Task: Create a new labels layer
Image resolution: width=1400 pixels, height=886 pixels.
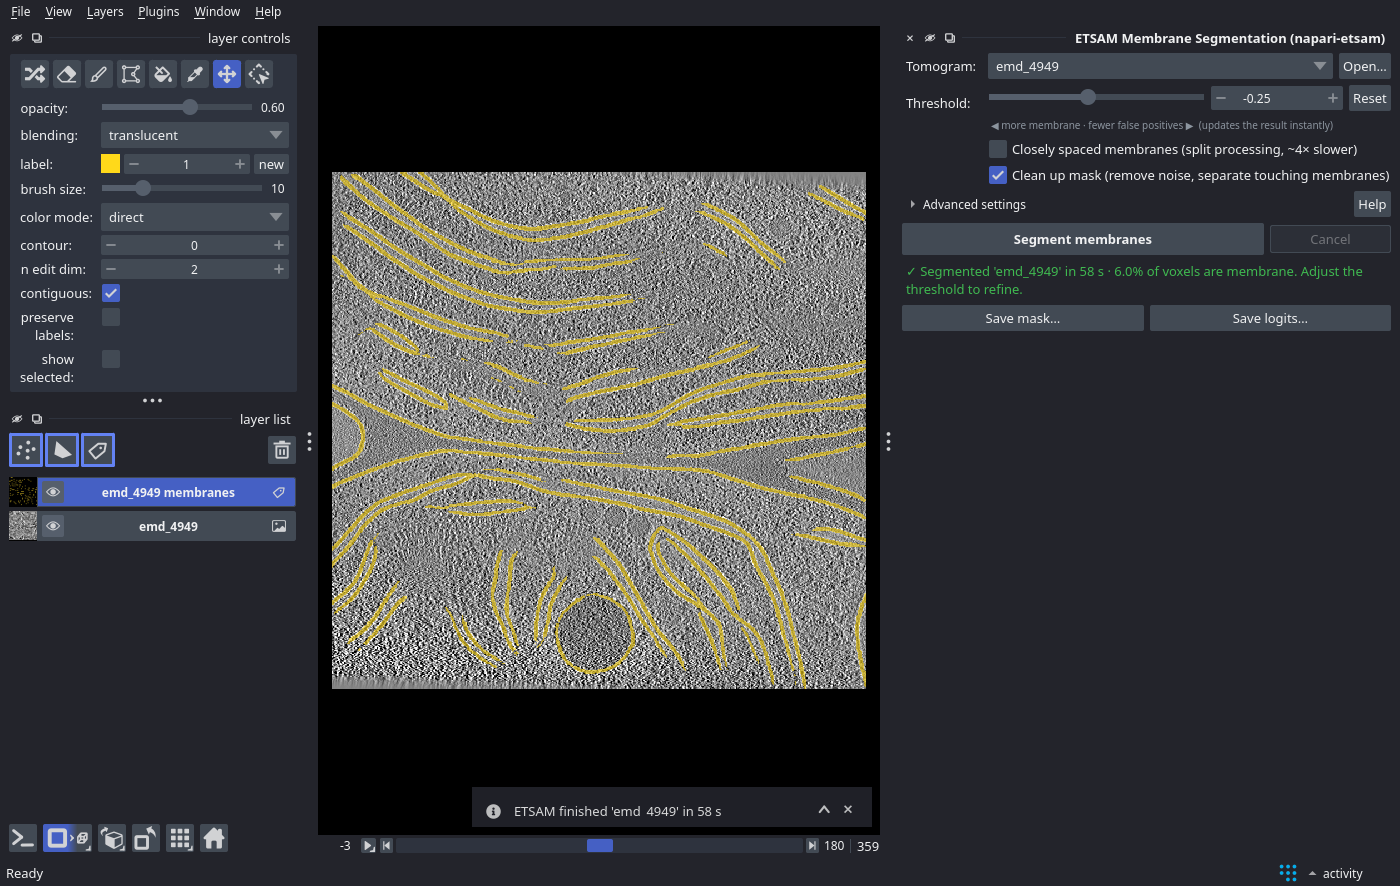Action: coord(98,450)
